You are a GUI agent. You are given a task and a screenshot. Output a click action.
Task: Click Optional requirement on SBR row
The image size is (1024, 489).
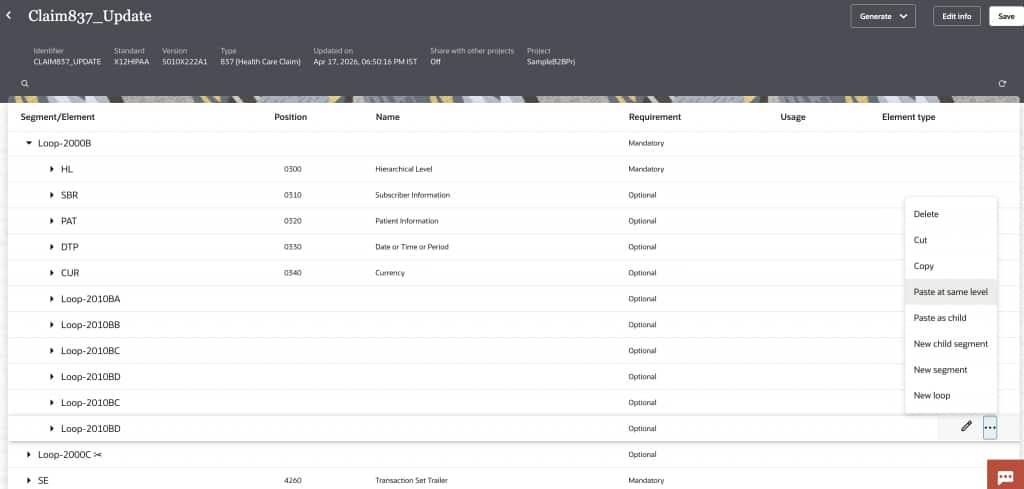(642, 195)
